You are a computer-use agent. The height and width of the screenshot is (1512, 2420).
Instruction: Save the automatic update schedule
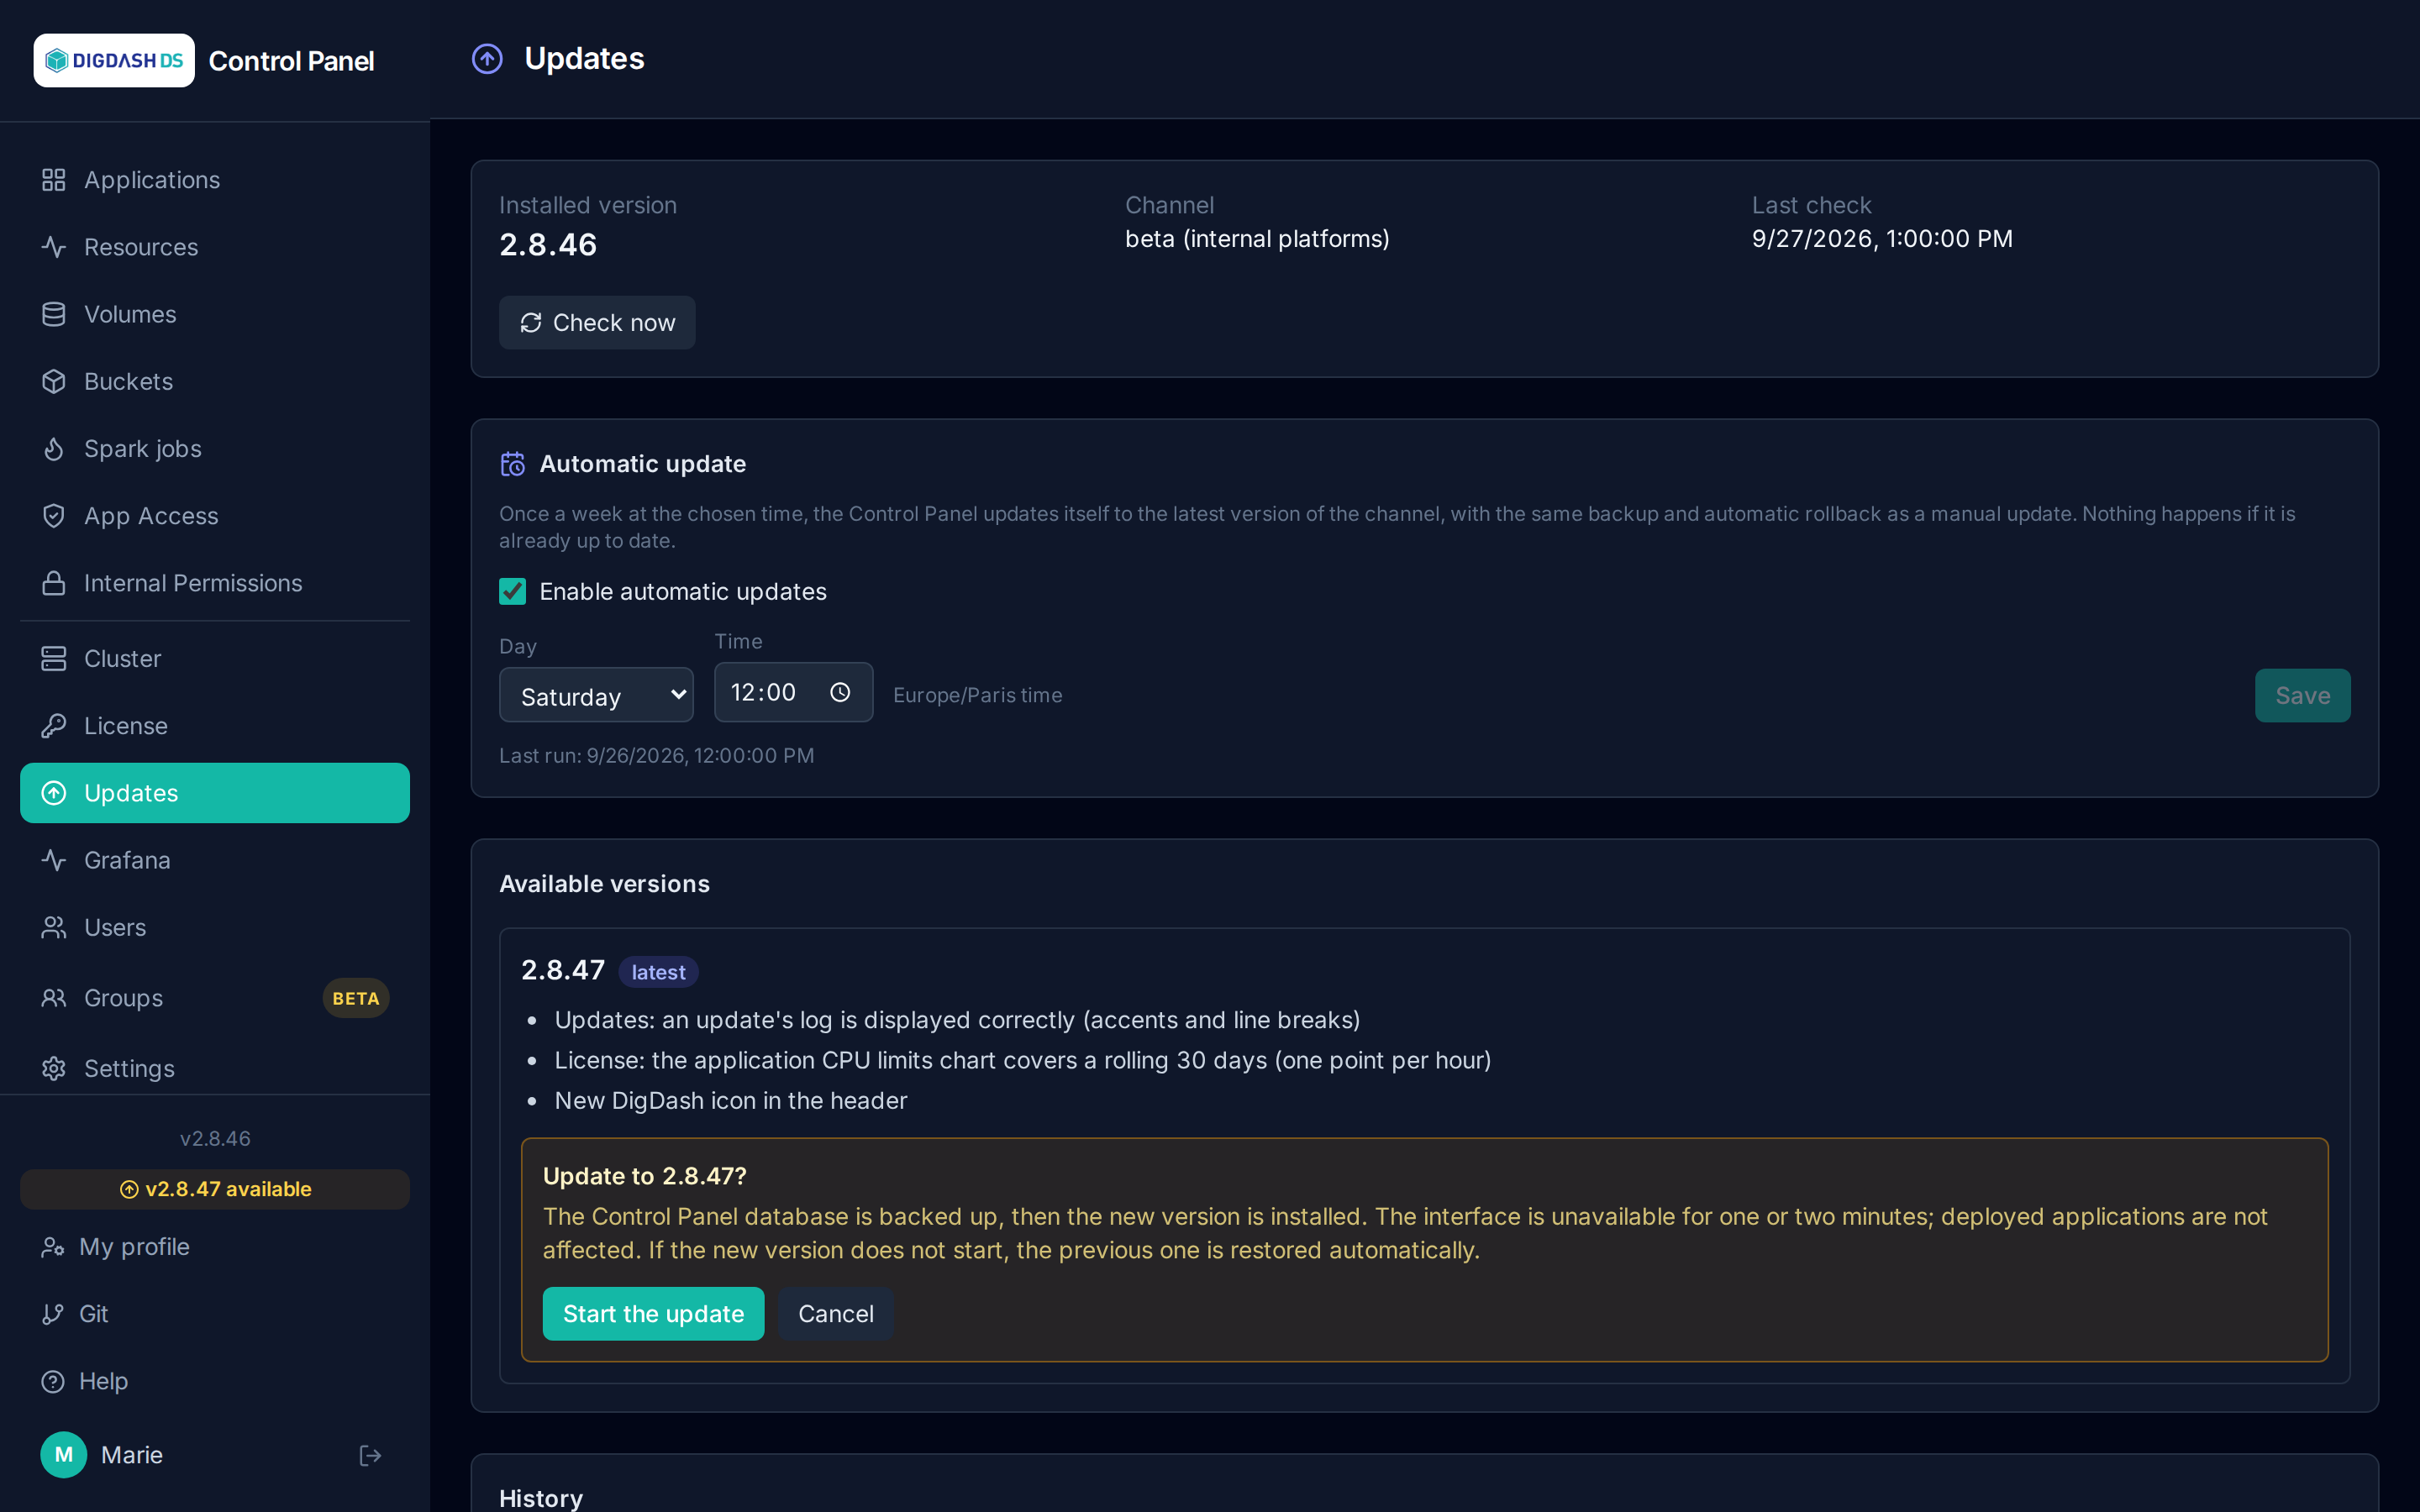coord(2302,695)
